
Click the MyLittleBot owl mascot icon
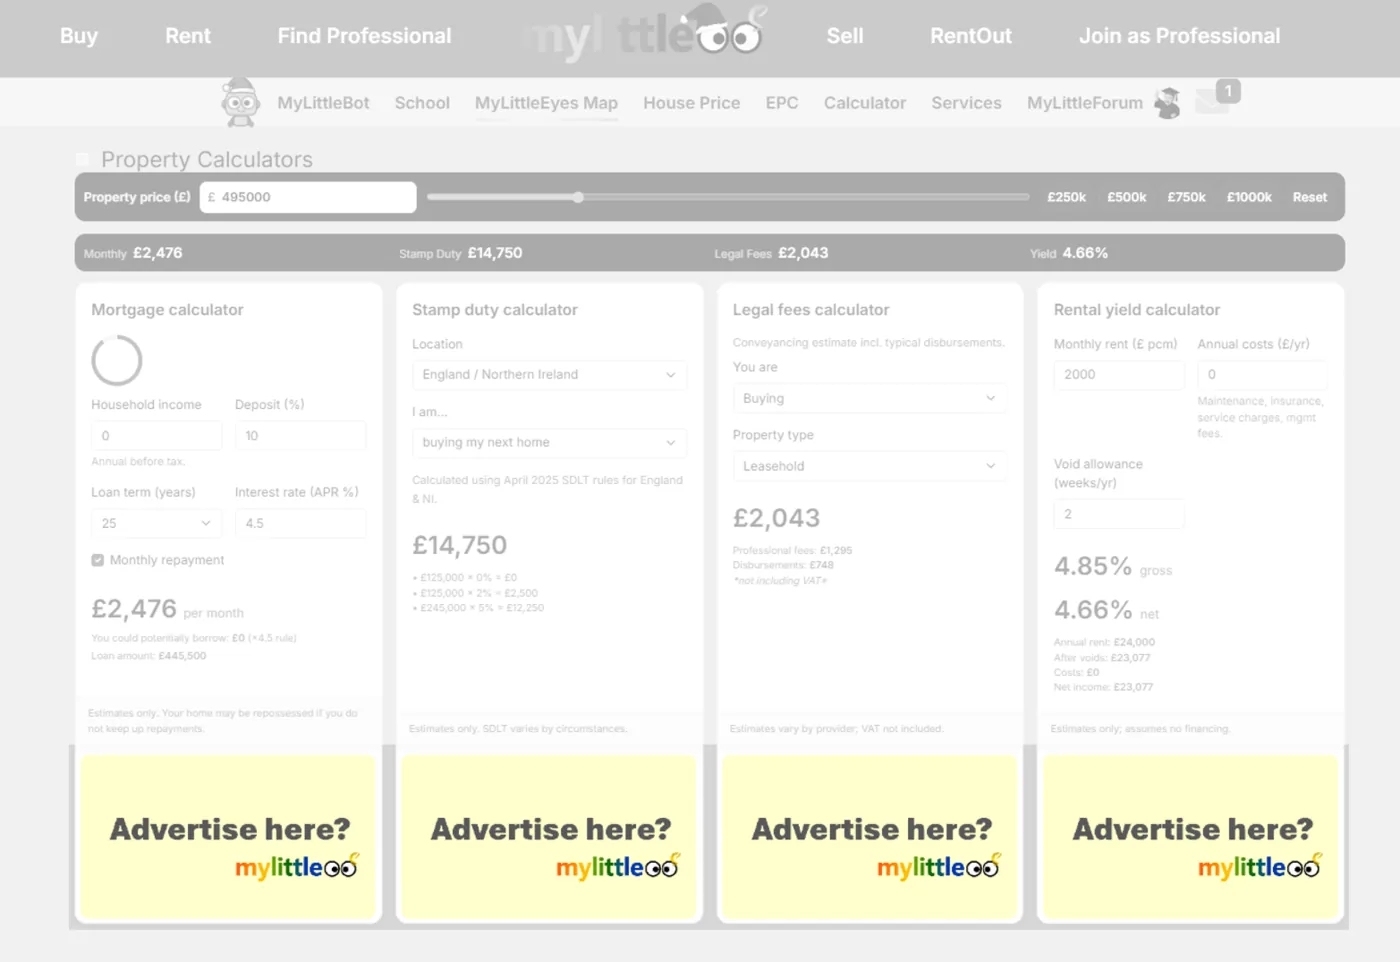pos(240,102)
